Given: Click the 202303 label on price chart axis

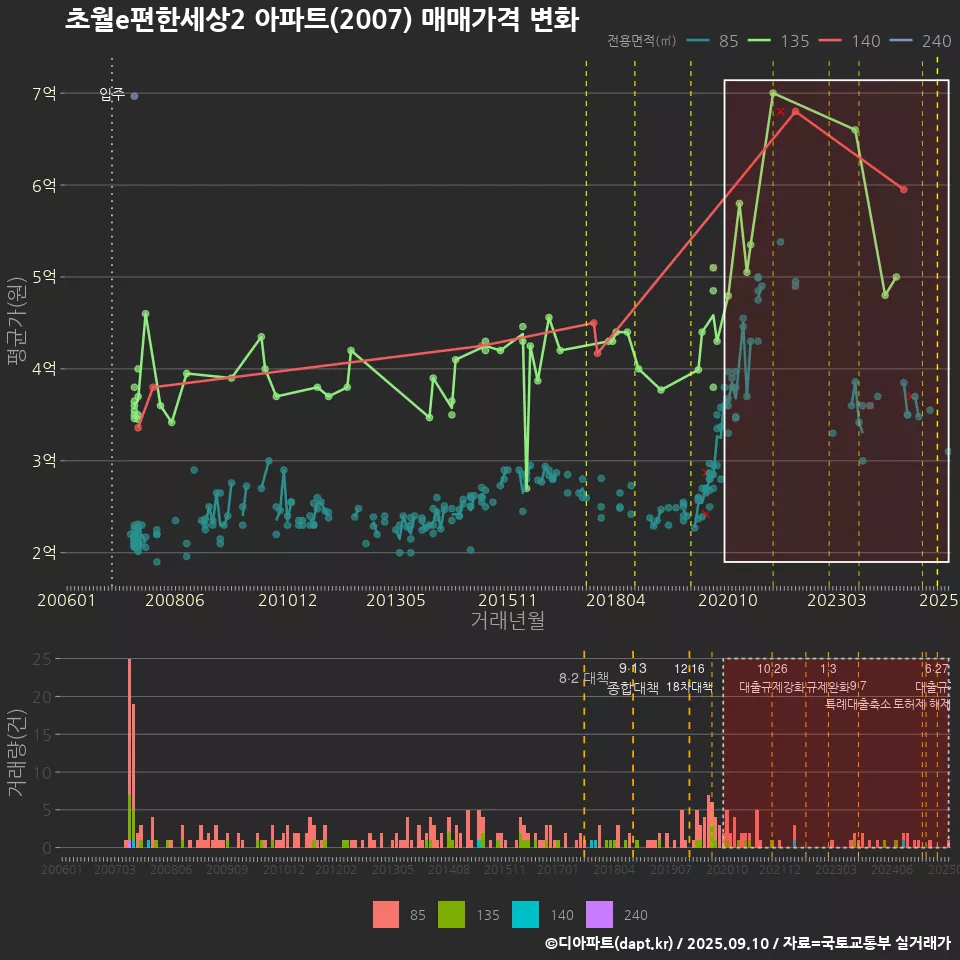Looking at the screenshot, I should coord(836,600).
